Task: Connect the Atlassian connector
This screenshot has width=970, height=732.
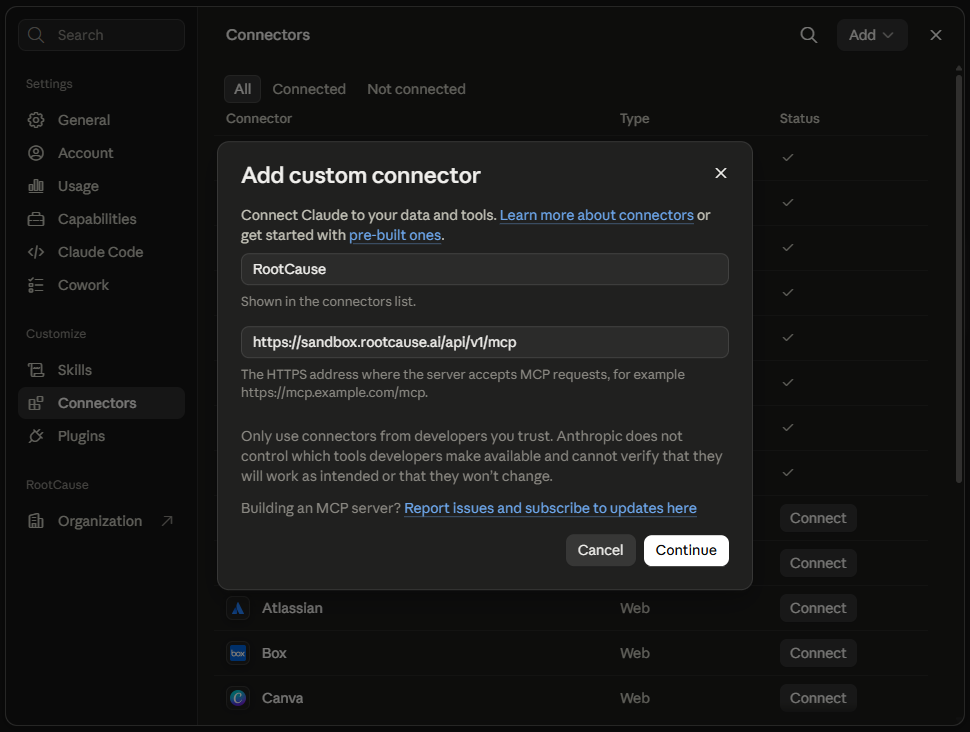Action: (x=818, y=608)
